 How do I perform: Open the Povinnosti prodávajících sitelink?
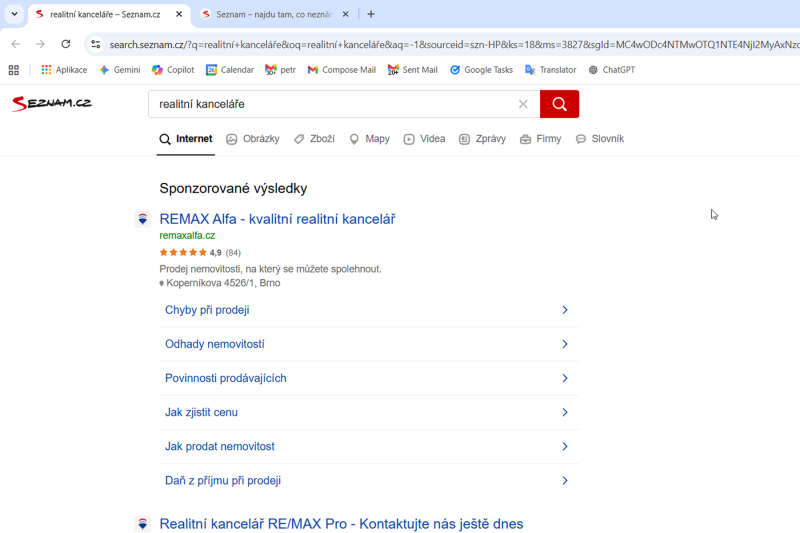(226, 378)
